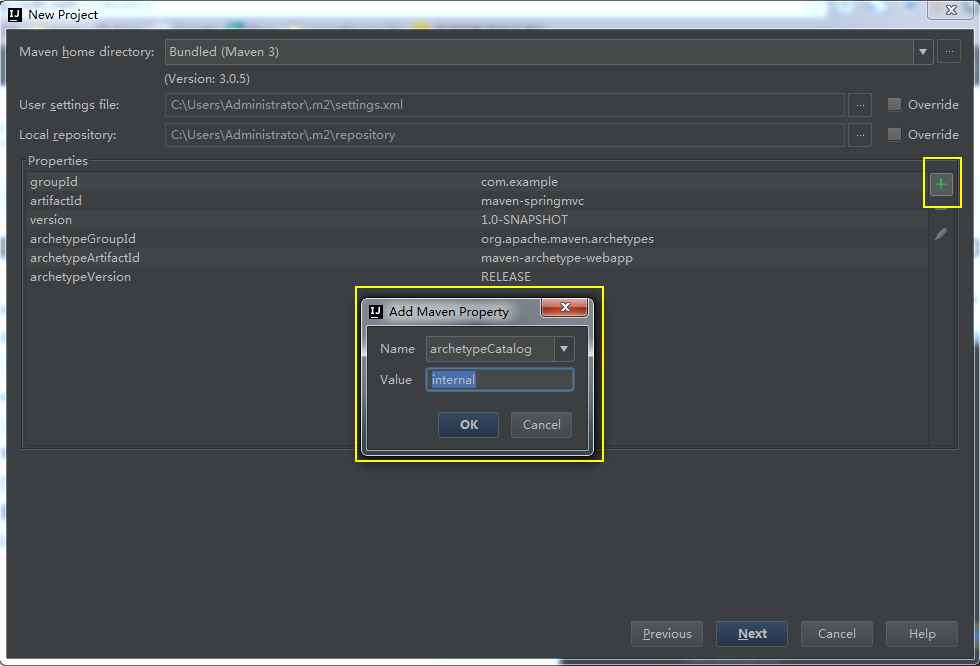This screenshot has height=666, width=980.
Task: Click the Value field containing internal
Action: 499,380
